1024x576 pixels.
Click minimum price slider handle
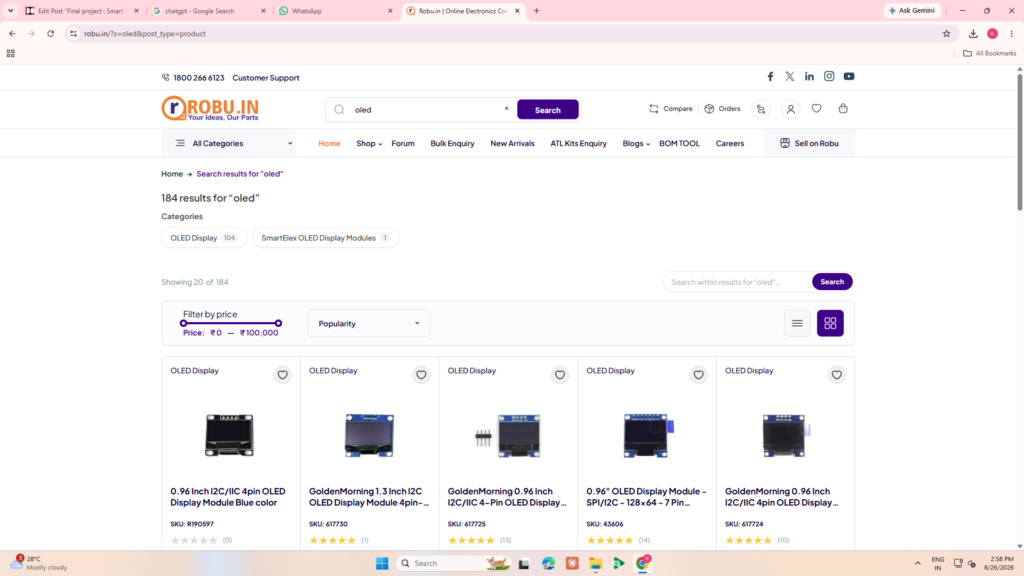[x=184, y=323]
